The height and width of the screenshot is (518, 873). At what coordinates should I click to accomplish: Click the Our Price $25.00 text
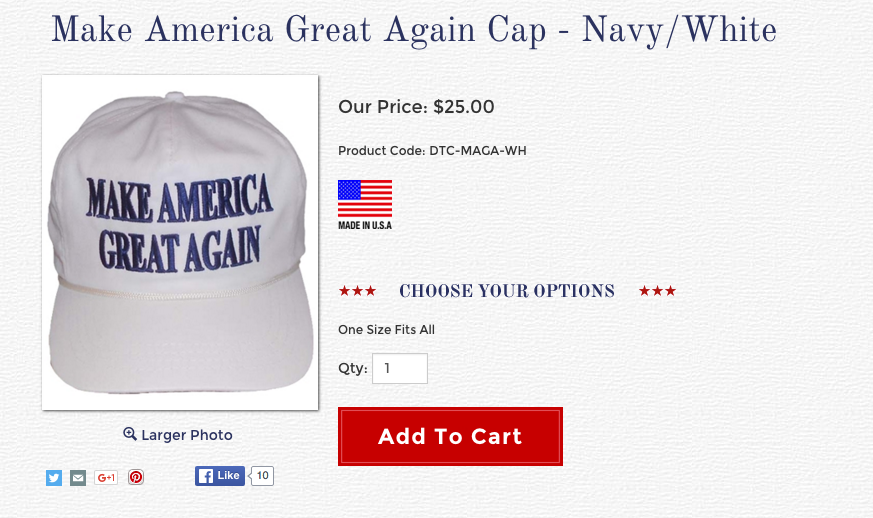click(416, 106)
